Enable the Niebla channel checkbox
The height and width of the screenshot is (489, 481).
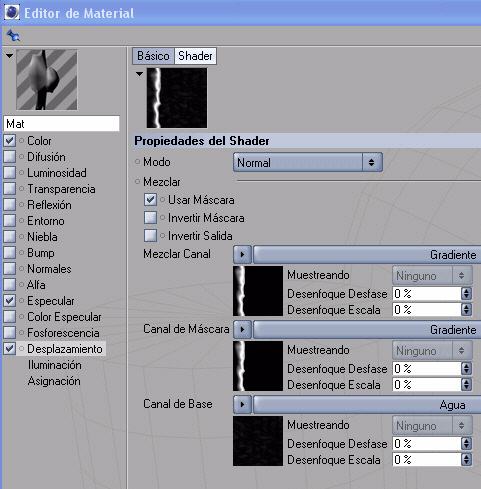(9, 236)
